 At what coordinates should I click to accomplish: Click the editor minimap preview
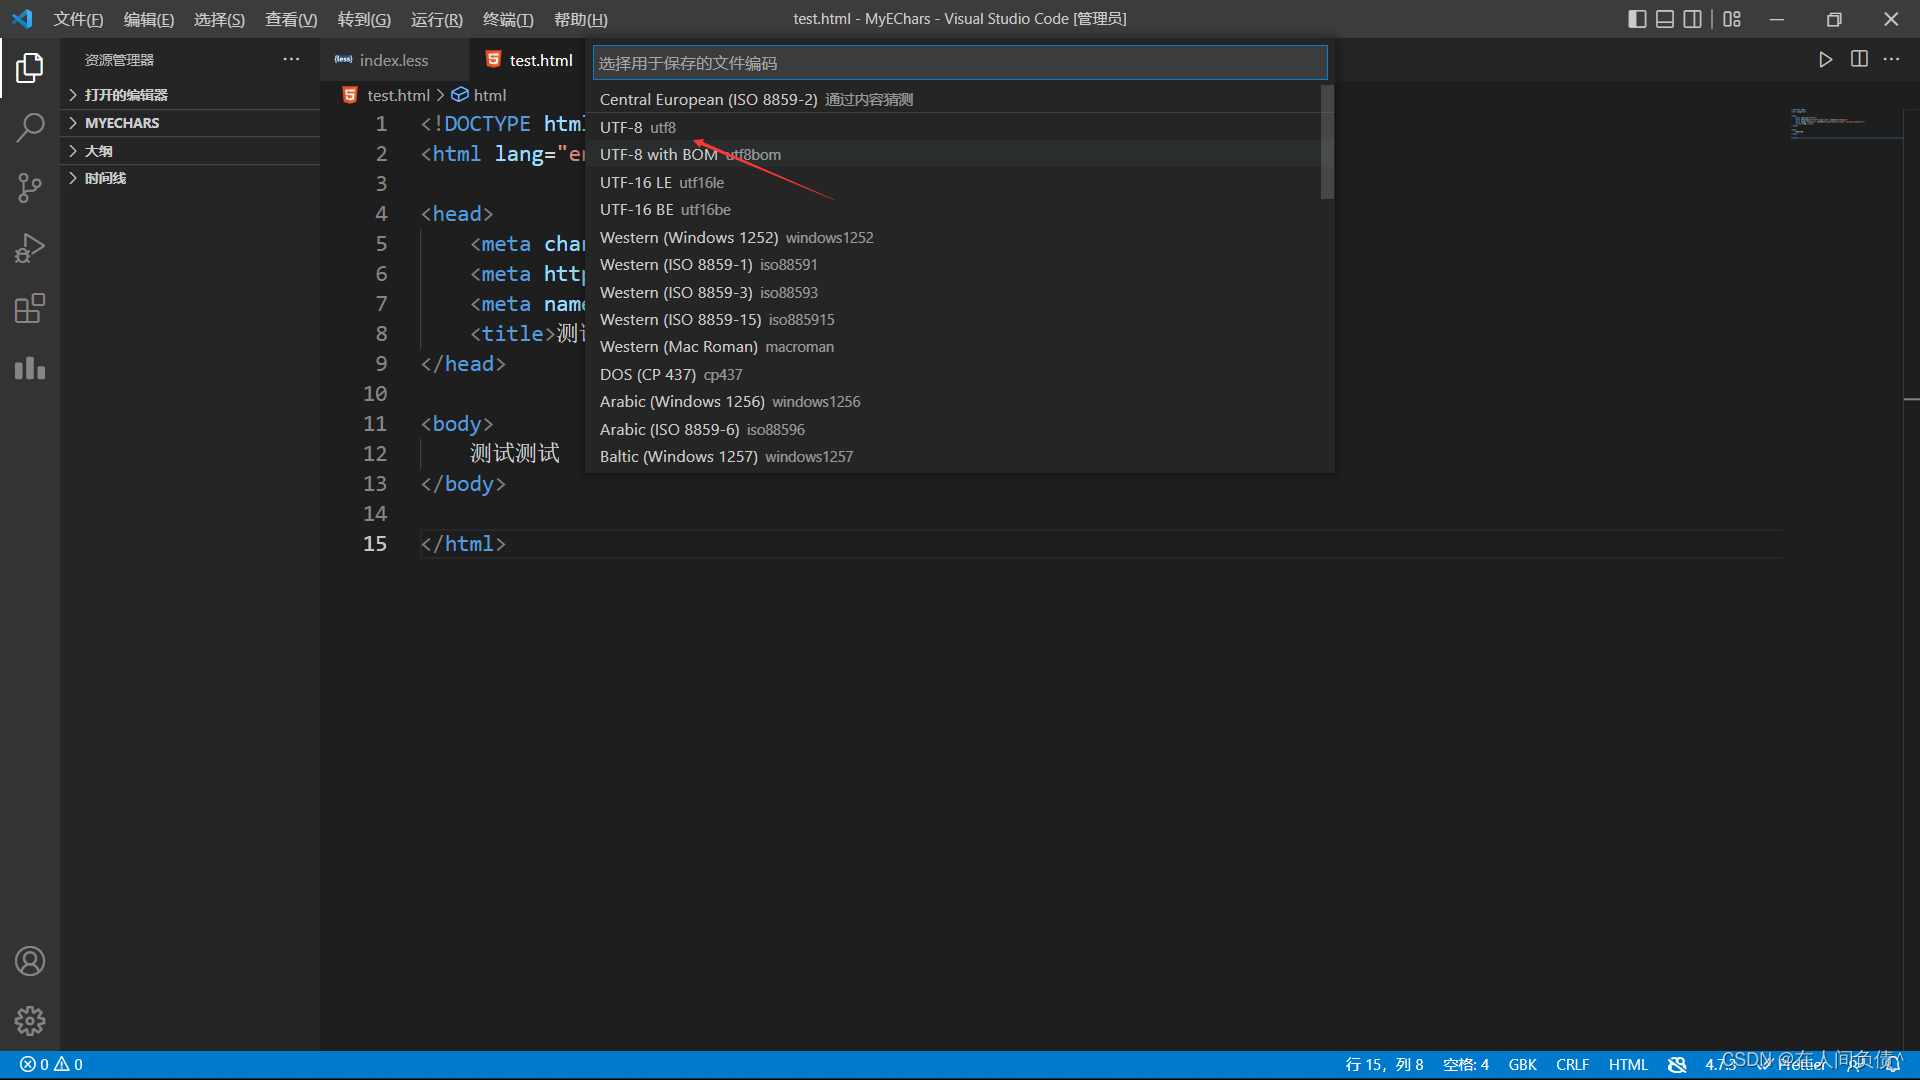(x=1845, y=124)
